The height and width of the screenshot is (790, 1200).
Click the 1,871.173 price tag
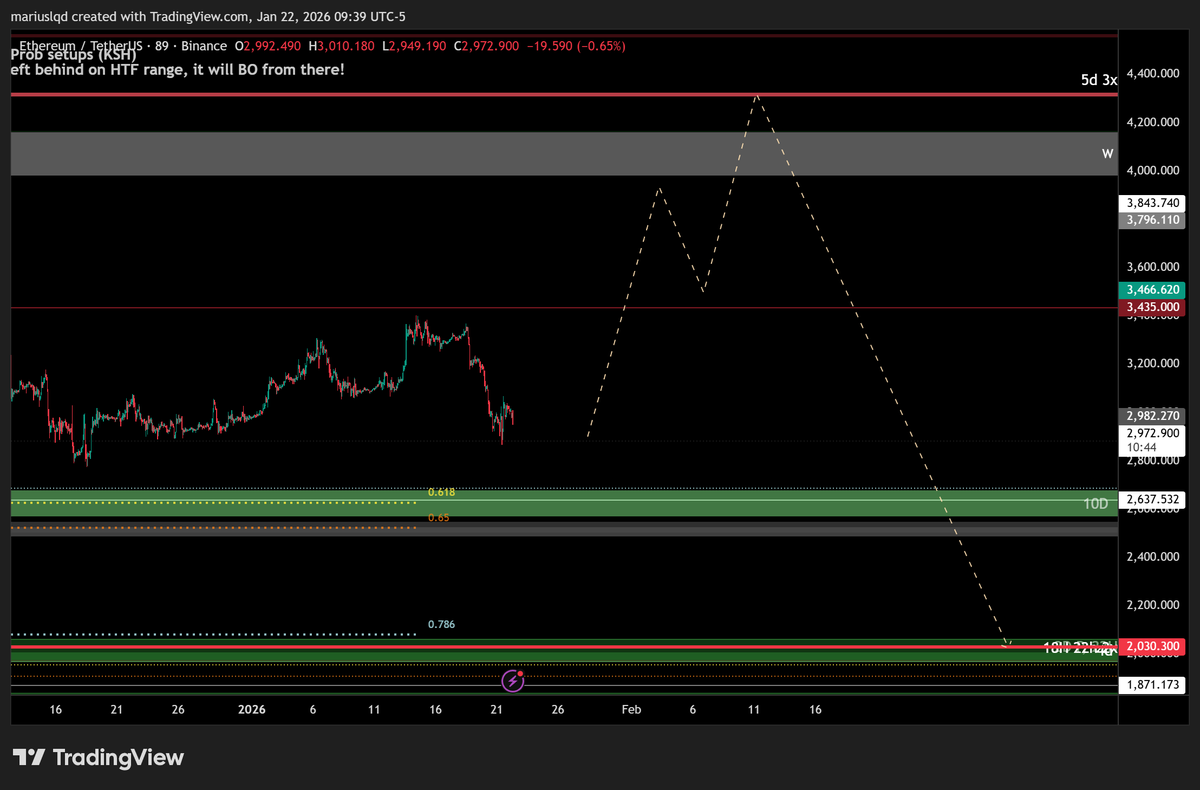click(x=1151, y=684)
